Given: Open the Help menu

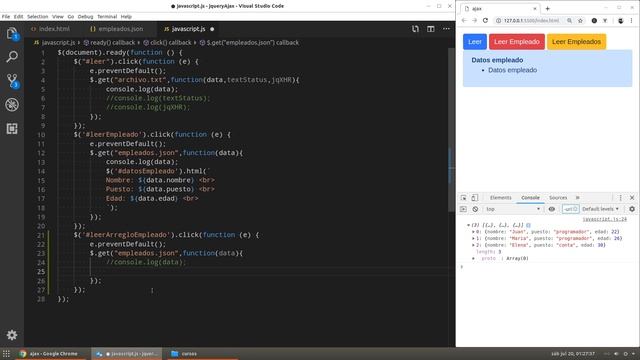Looking at the screenshot, I should [x=126, y=17].
